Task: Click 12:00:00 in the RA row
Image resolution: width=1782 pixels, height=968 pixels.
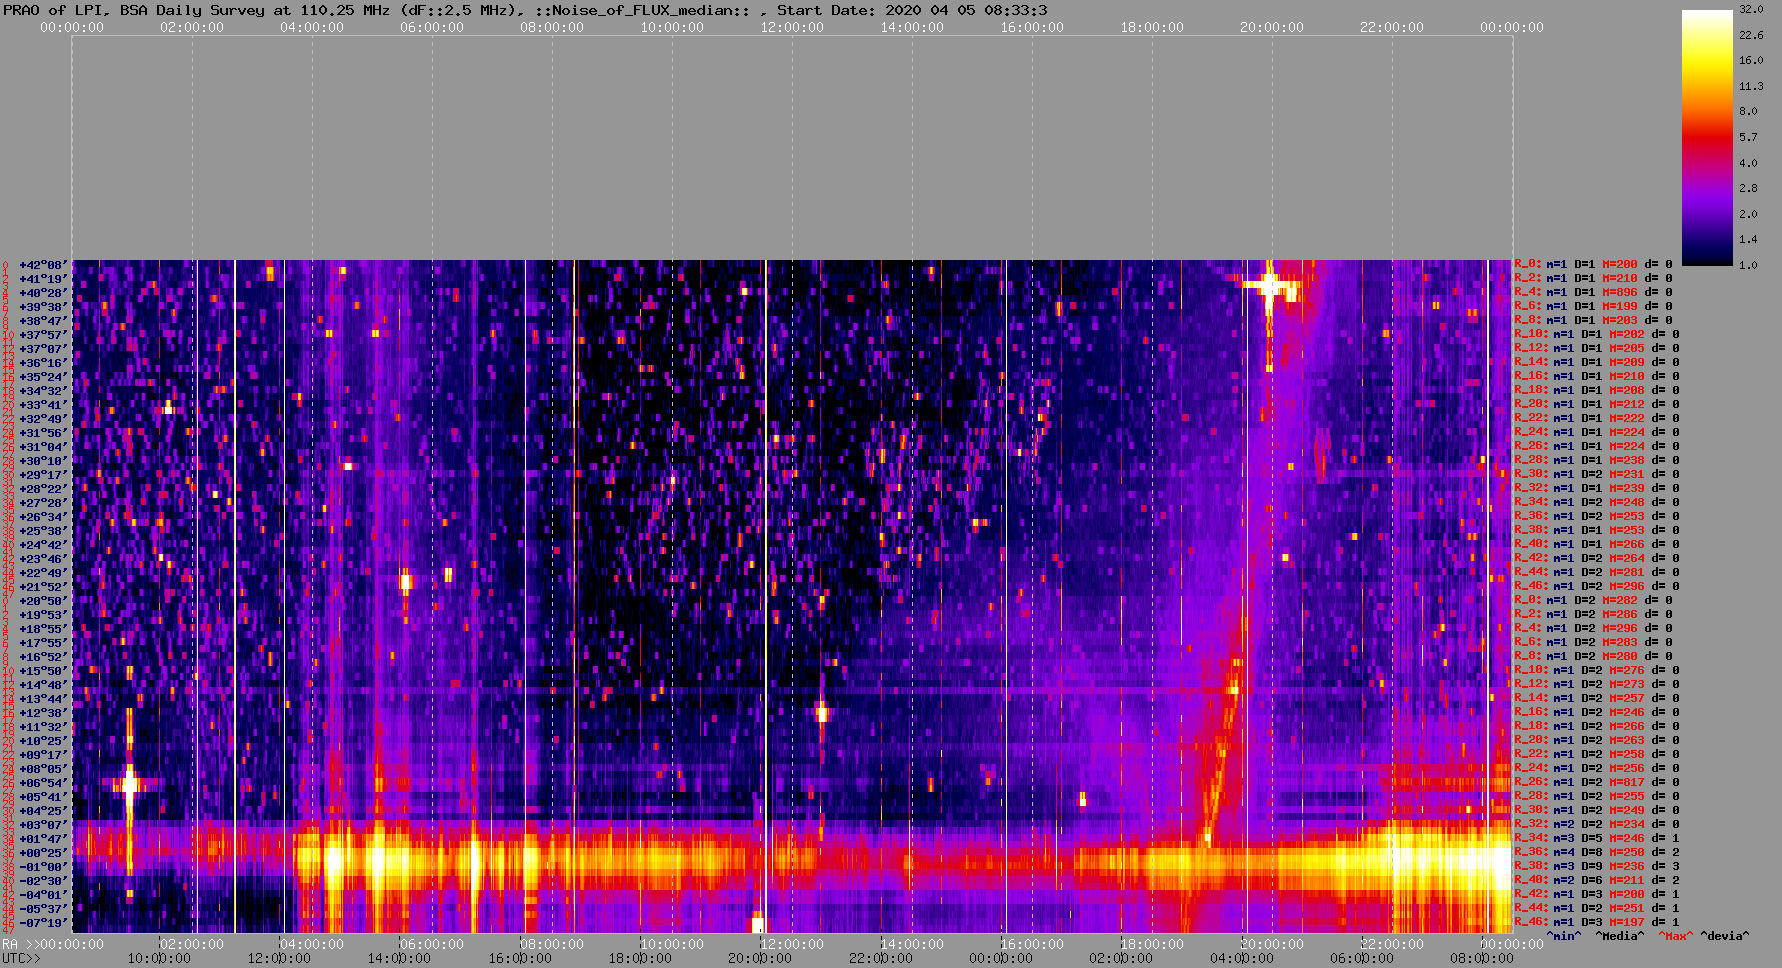Action: coord(792,944)
